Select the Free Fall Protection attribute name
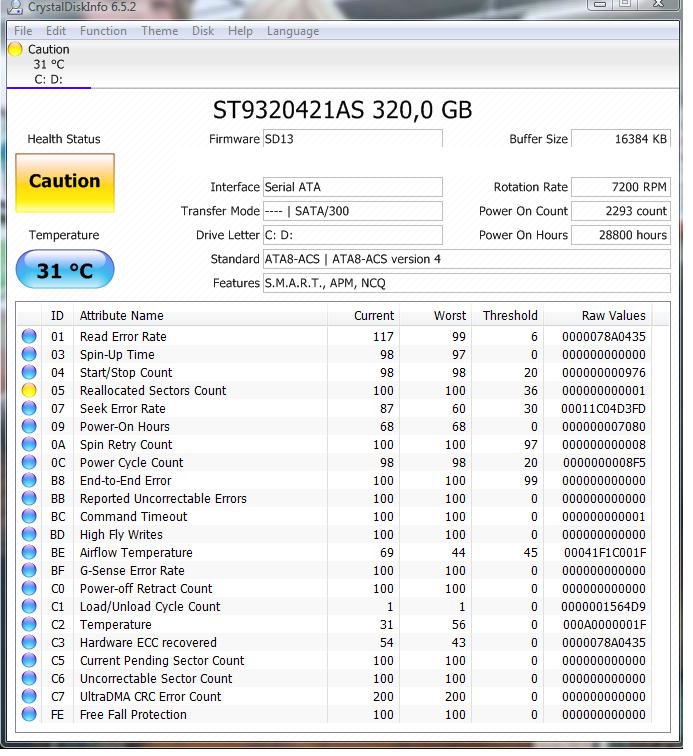This screenshot has width=693, height=756. click(x=133, y=715)
